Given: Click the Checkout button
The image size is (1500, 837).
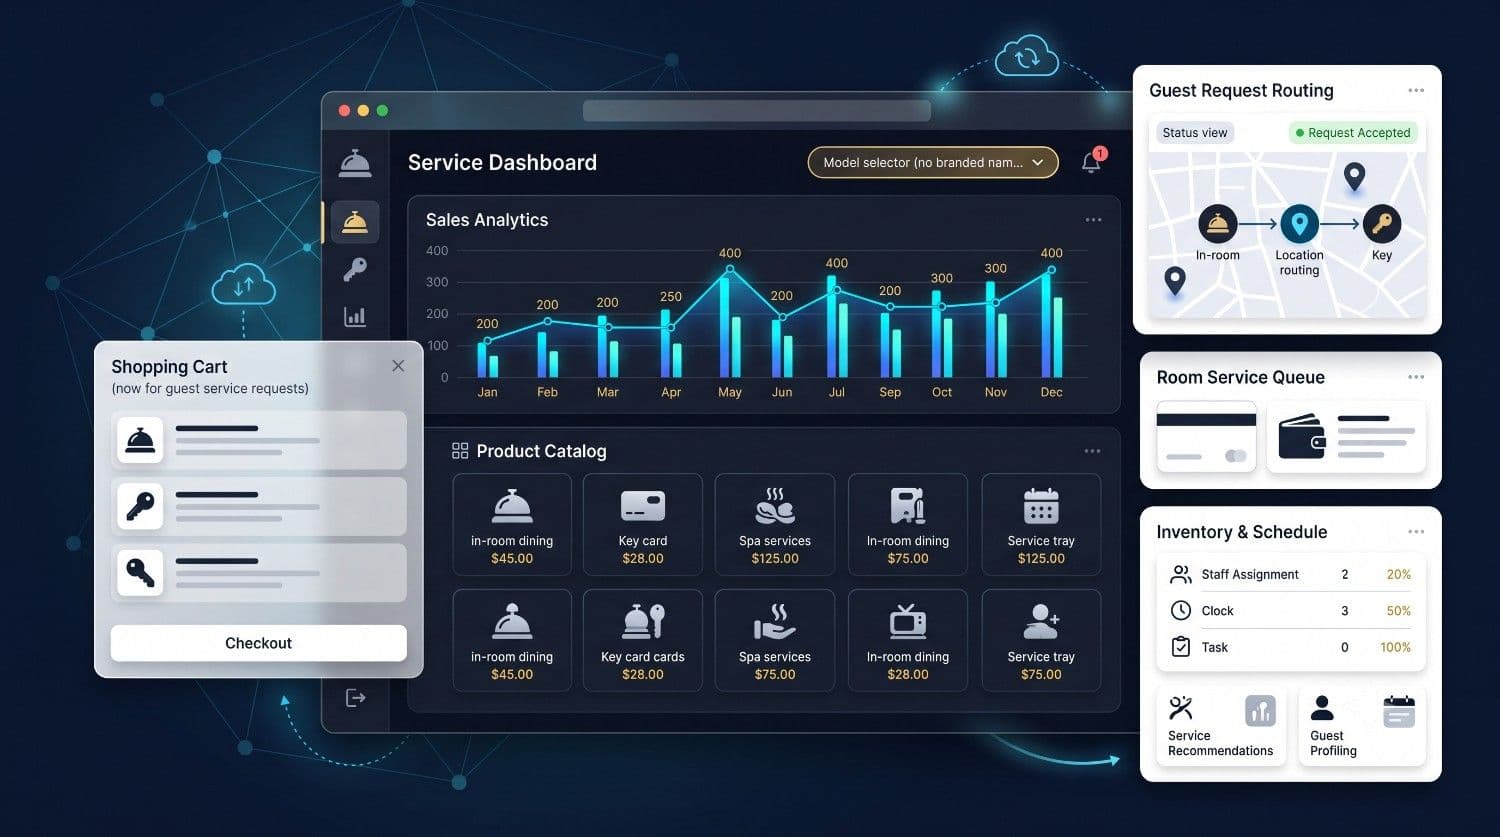Looking at the screenshot, I should (x=259, y=643).
